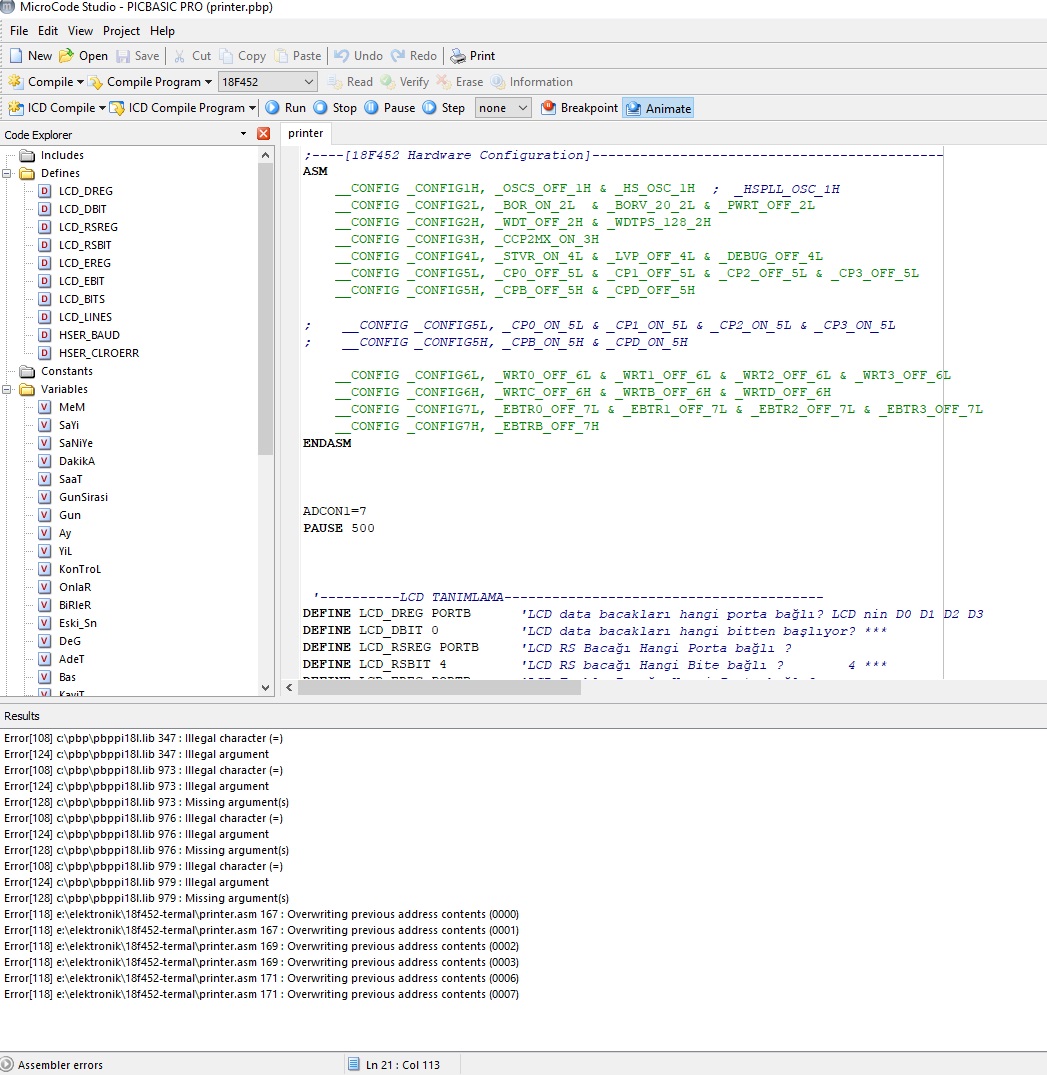Click the ICD Compile icon
Viewport: 1047px width, 1075px height.
tap(15, 108)
